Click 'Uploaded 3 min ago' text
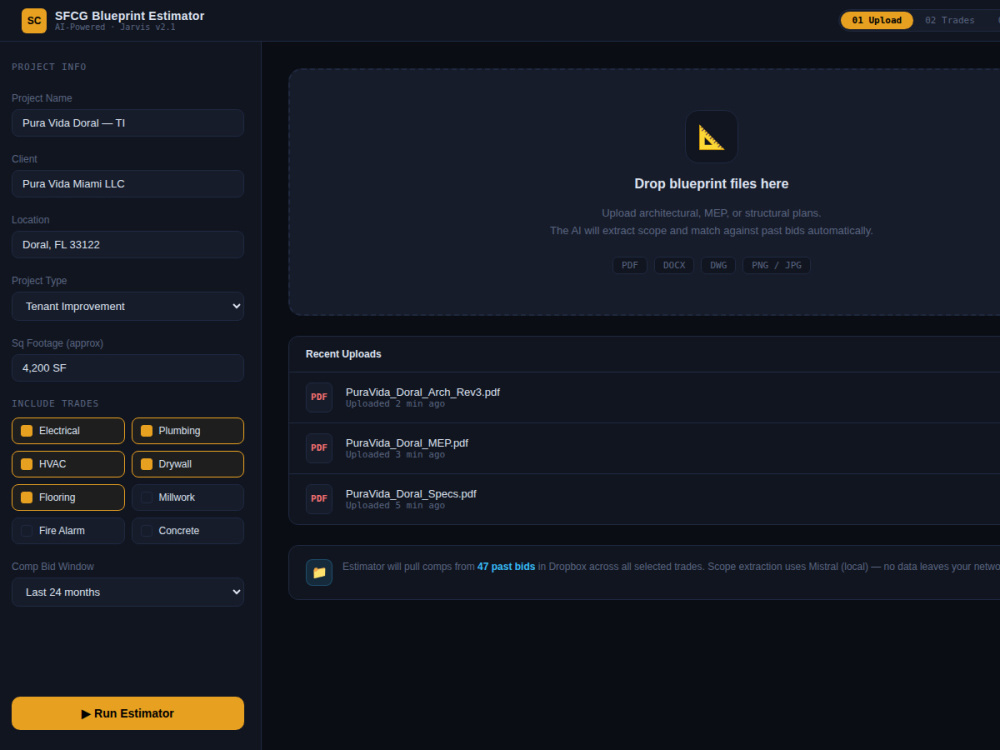The height and width of the screenshot is (750, 1000). 395,455
